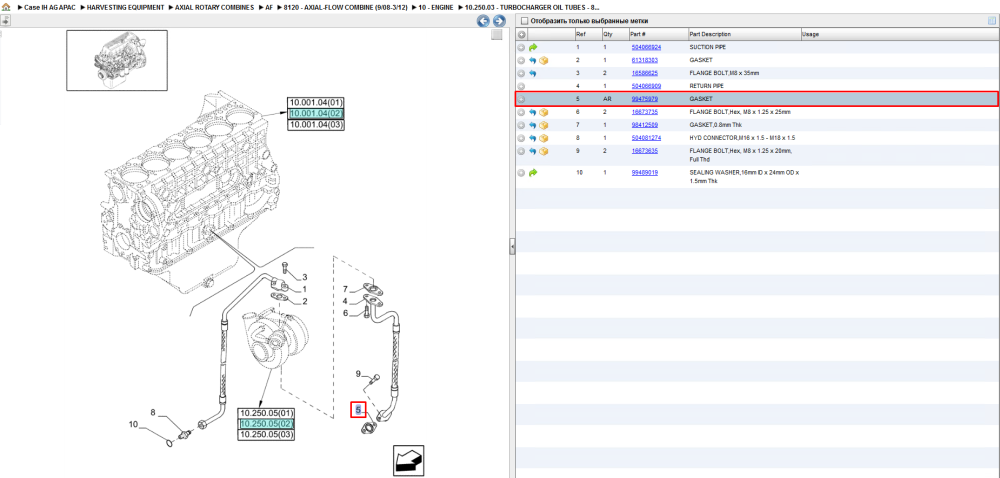Click the blue arrow icon in the GASKET 0.8mm Thk row

533,125
